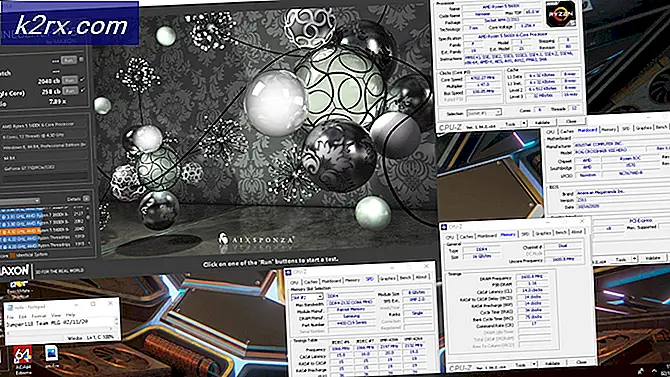Click the MAXON logo in Cinebench
The image size is (670, 377).
point(15,270)
